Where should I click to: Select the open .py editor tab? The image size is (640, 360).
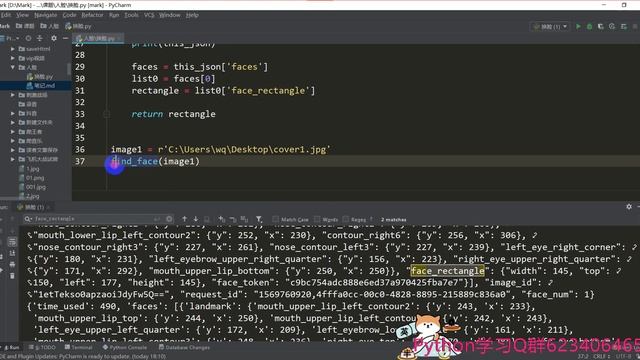[x=98, y=38]
